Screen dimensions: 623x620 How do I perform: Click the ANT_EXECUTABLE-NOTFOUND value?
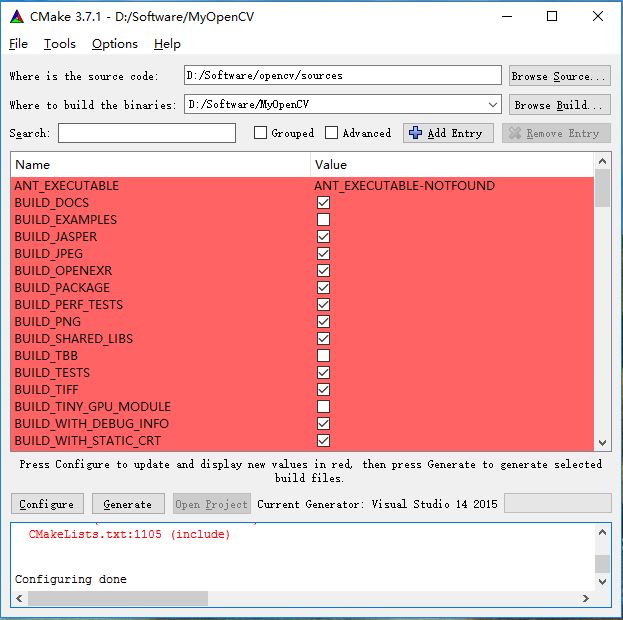click(404, 186)
